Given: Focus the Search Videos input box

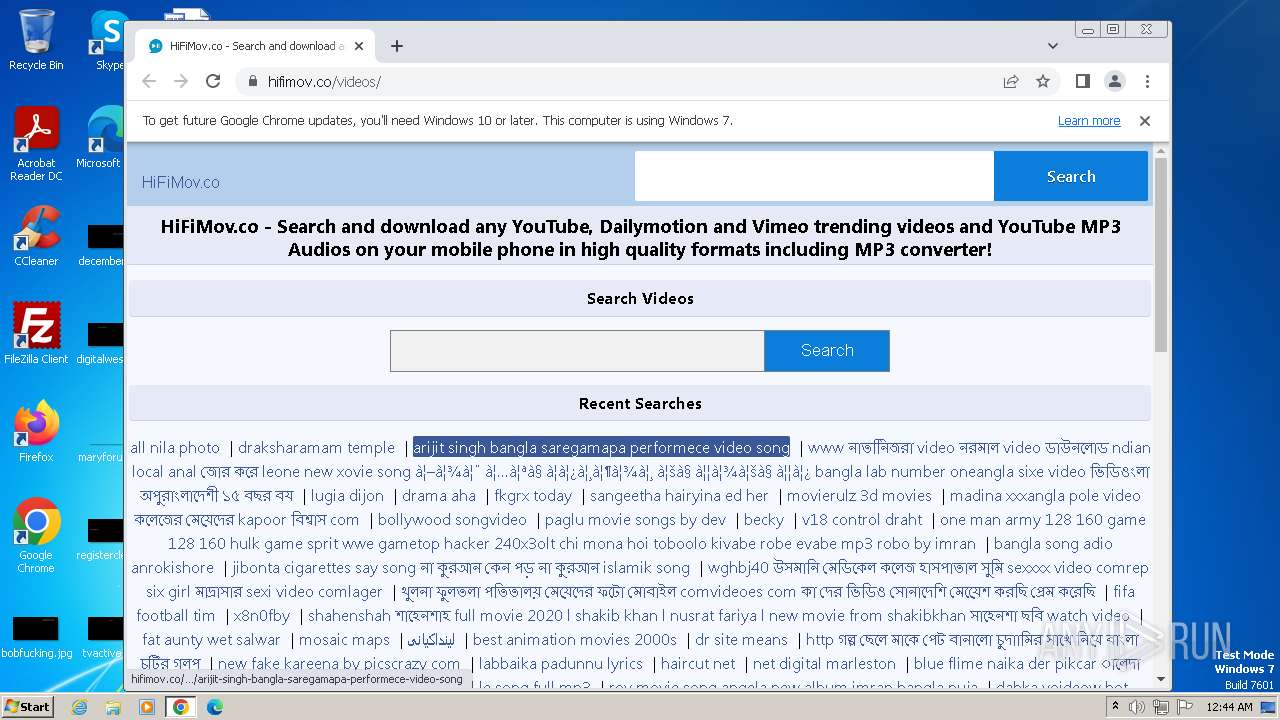Looking at the screenshot, I should click(x=577, y=351).
